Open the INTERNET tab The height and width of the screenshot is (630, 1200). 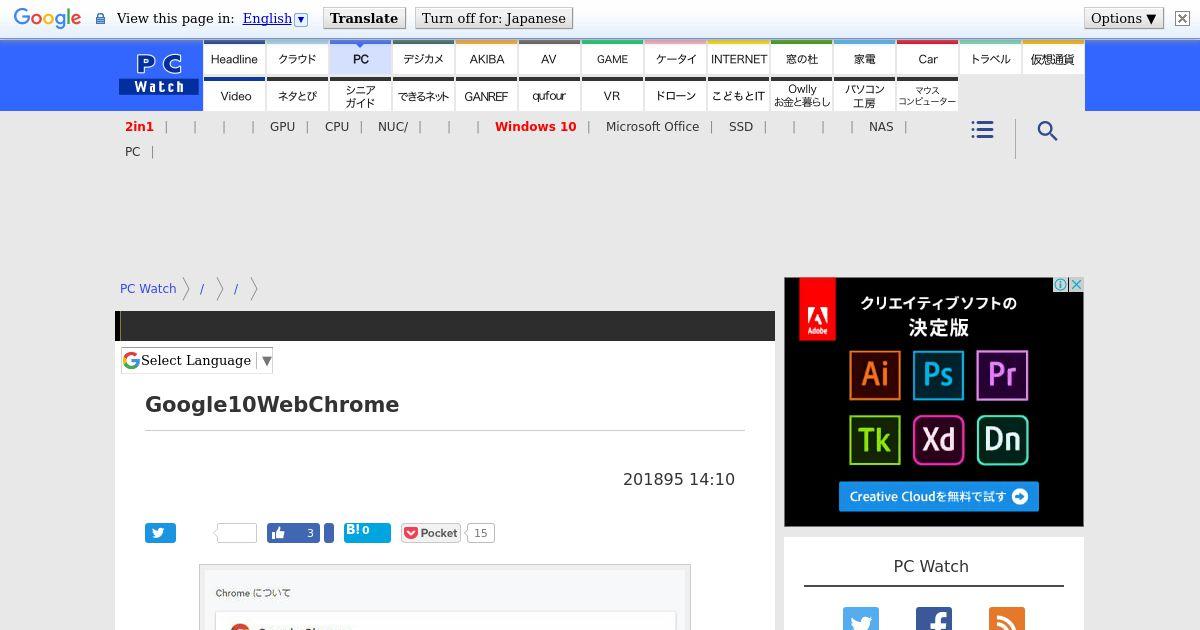click(x=738, y=58)
